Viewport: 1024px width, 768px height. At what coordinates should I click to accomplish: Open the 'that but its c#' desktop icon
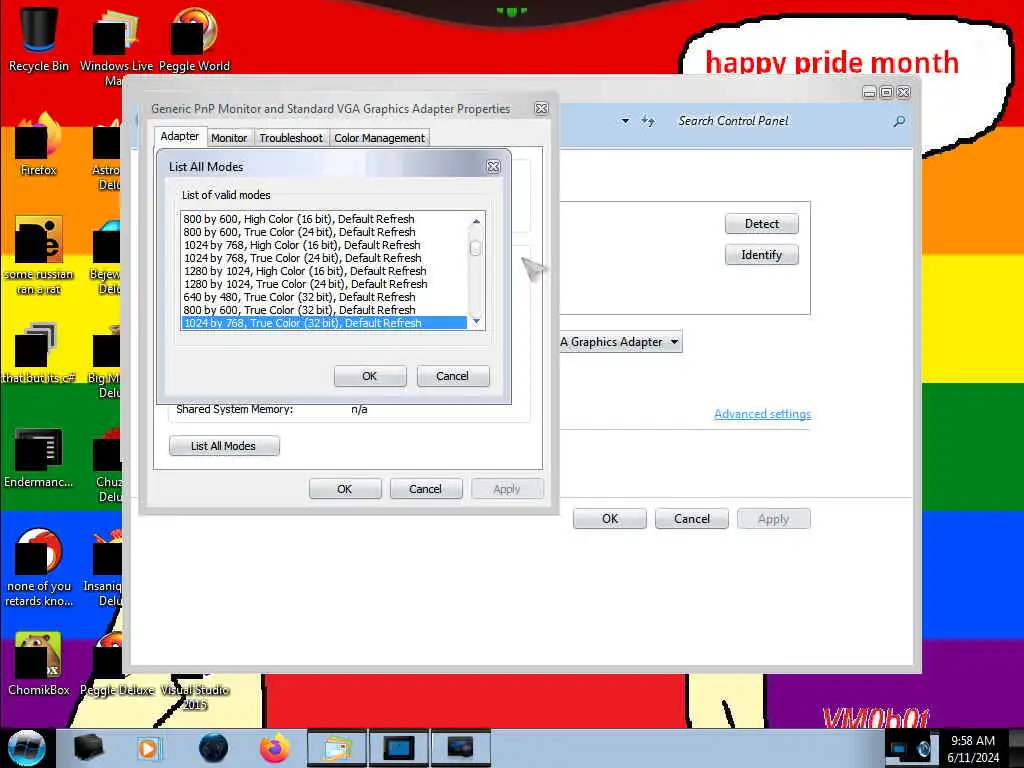39,353
